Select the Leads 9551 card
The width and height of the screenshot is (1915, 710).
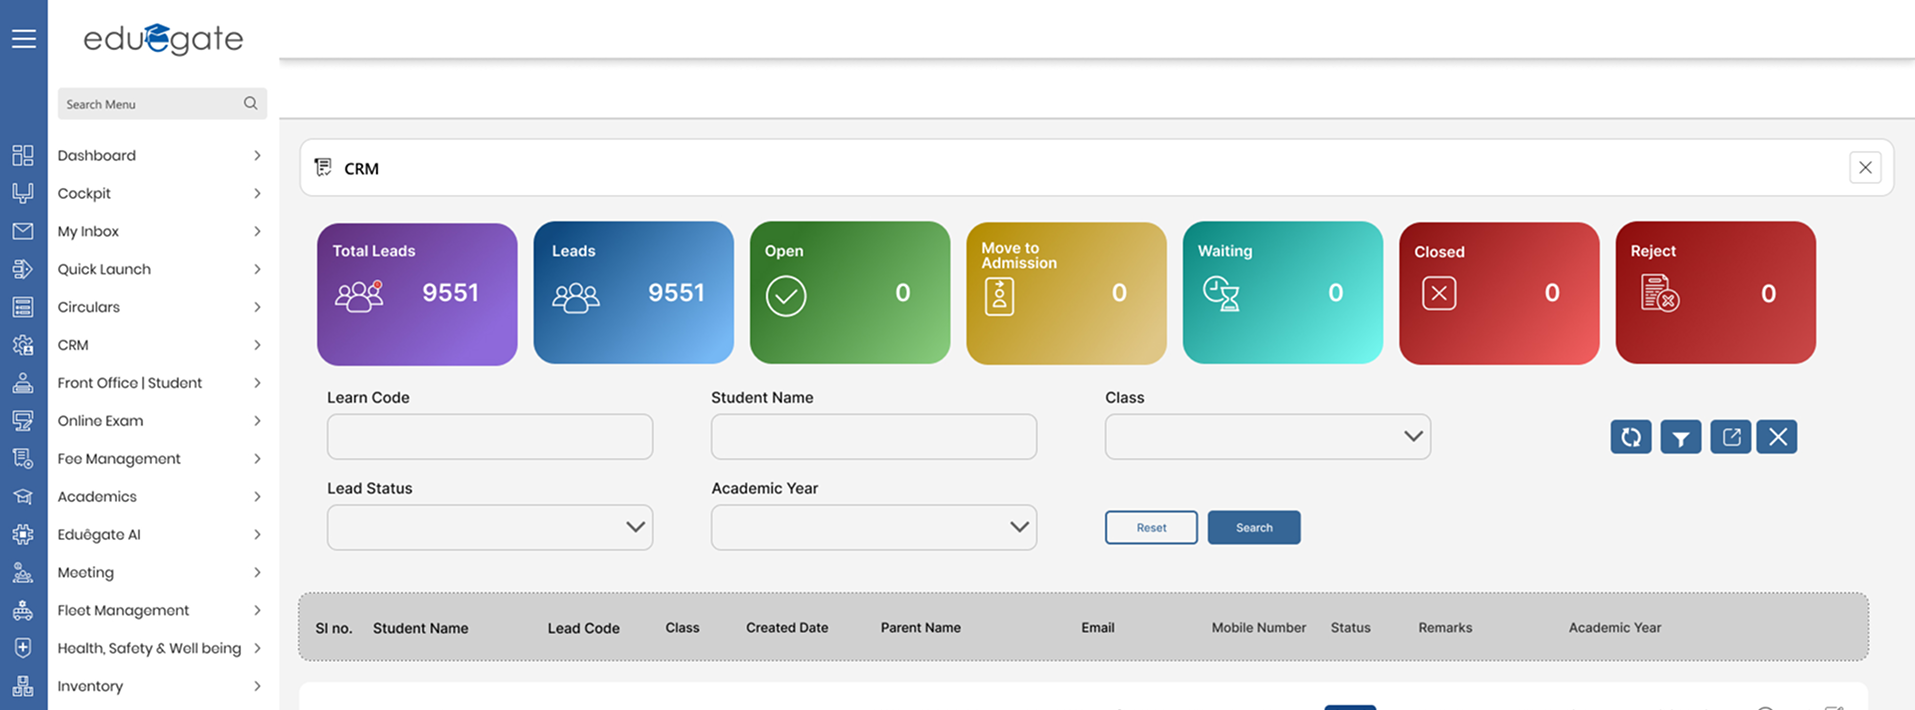634,293
